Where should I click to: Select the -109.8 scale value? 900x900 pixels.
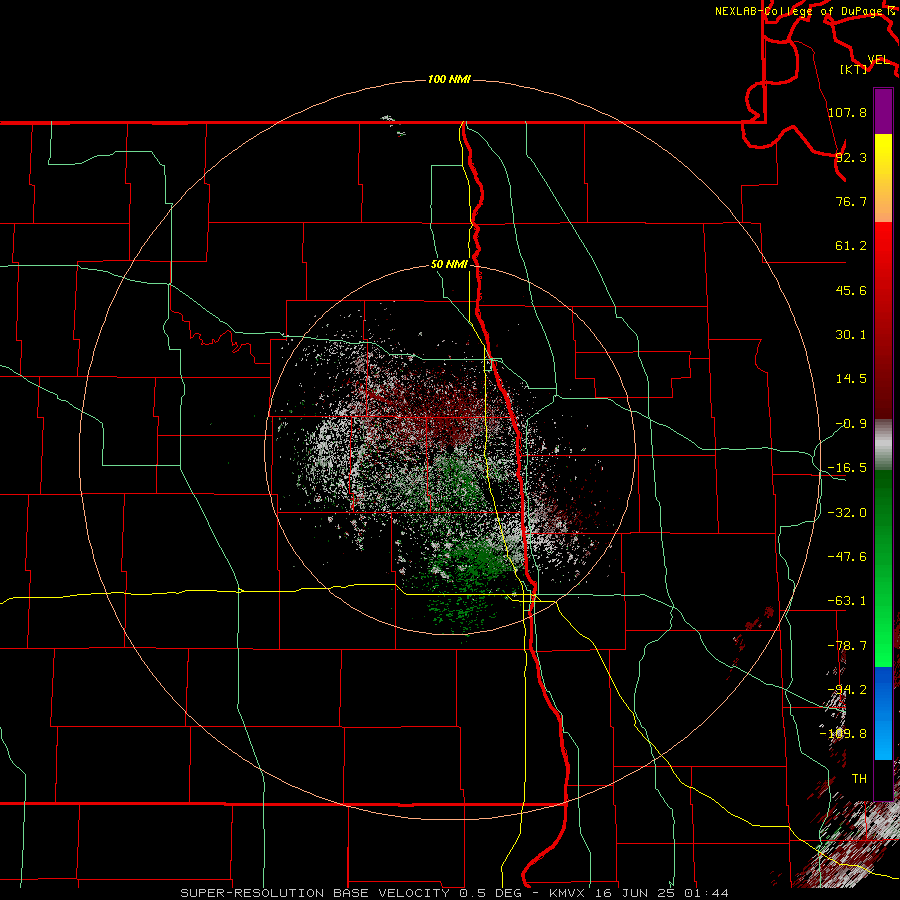point(844,734)
